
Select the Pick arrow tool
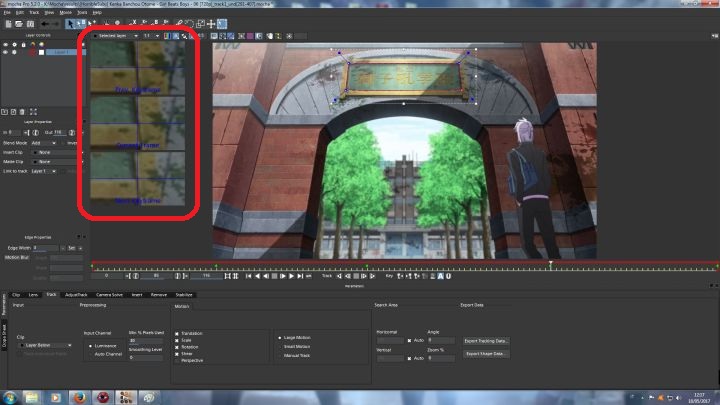pyautogui.click(x=70, y=24)
